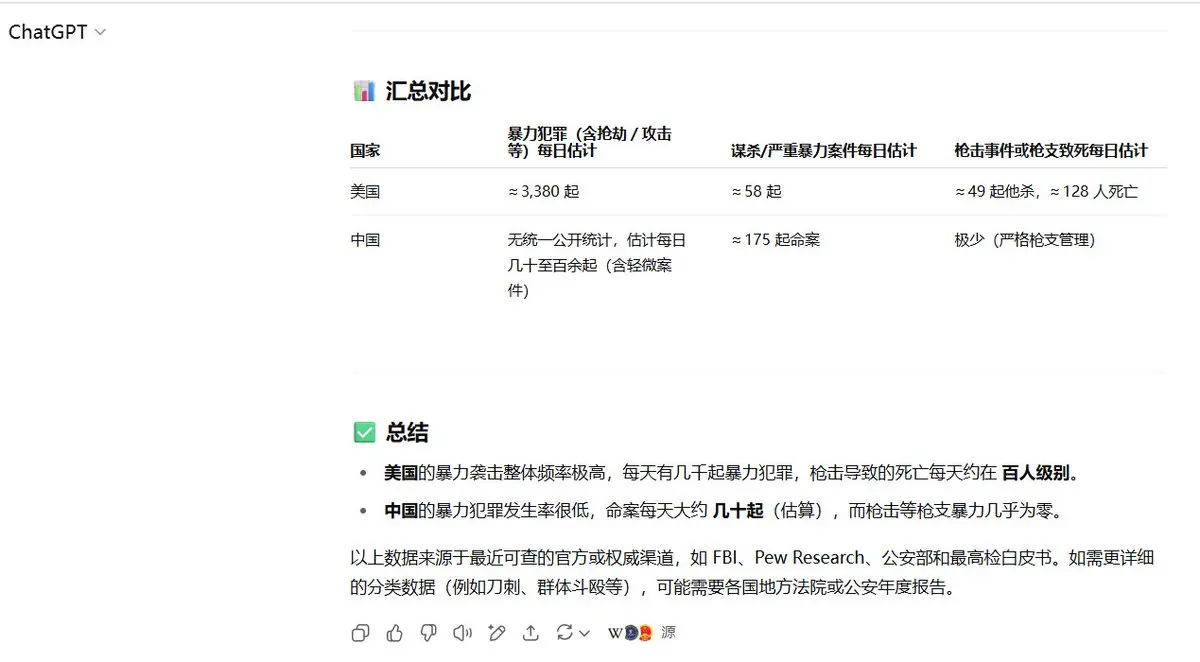This screenshot has height=662, width=1200.
Task: Share the response with the upload icon
Action: [x=531, y=633]
